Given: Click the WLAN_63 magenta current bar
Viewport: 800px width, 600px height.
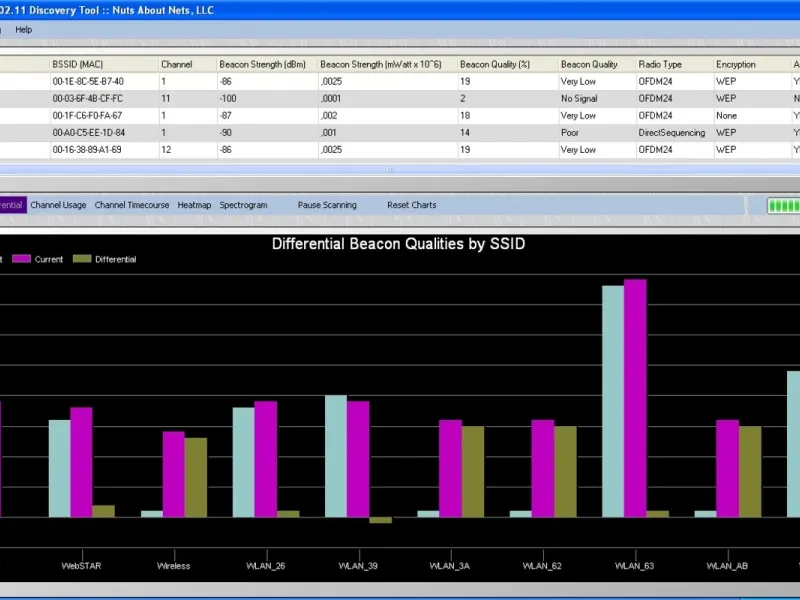Looking at the screenshot, I should [635, 398].
